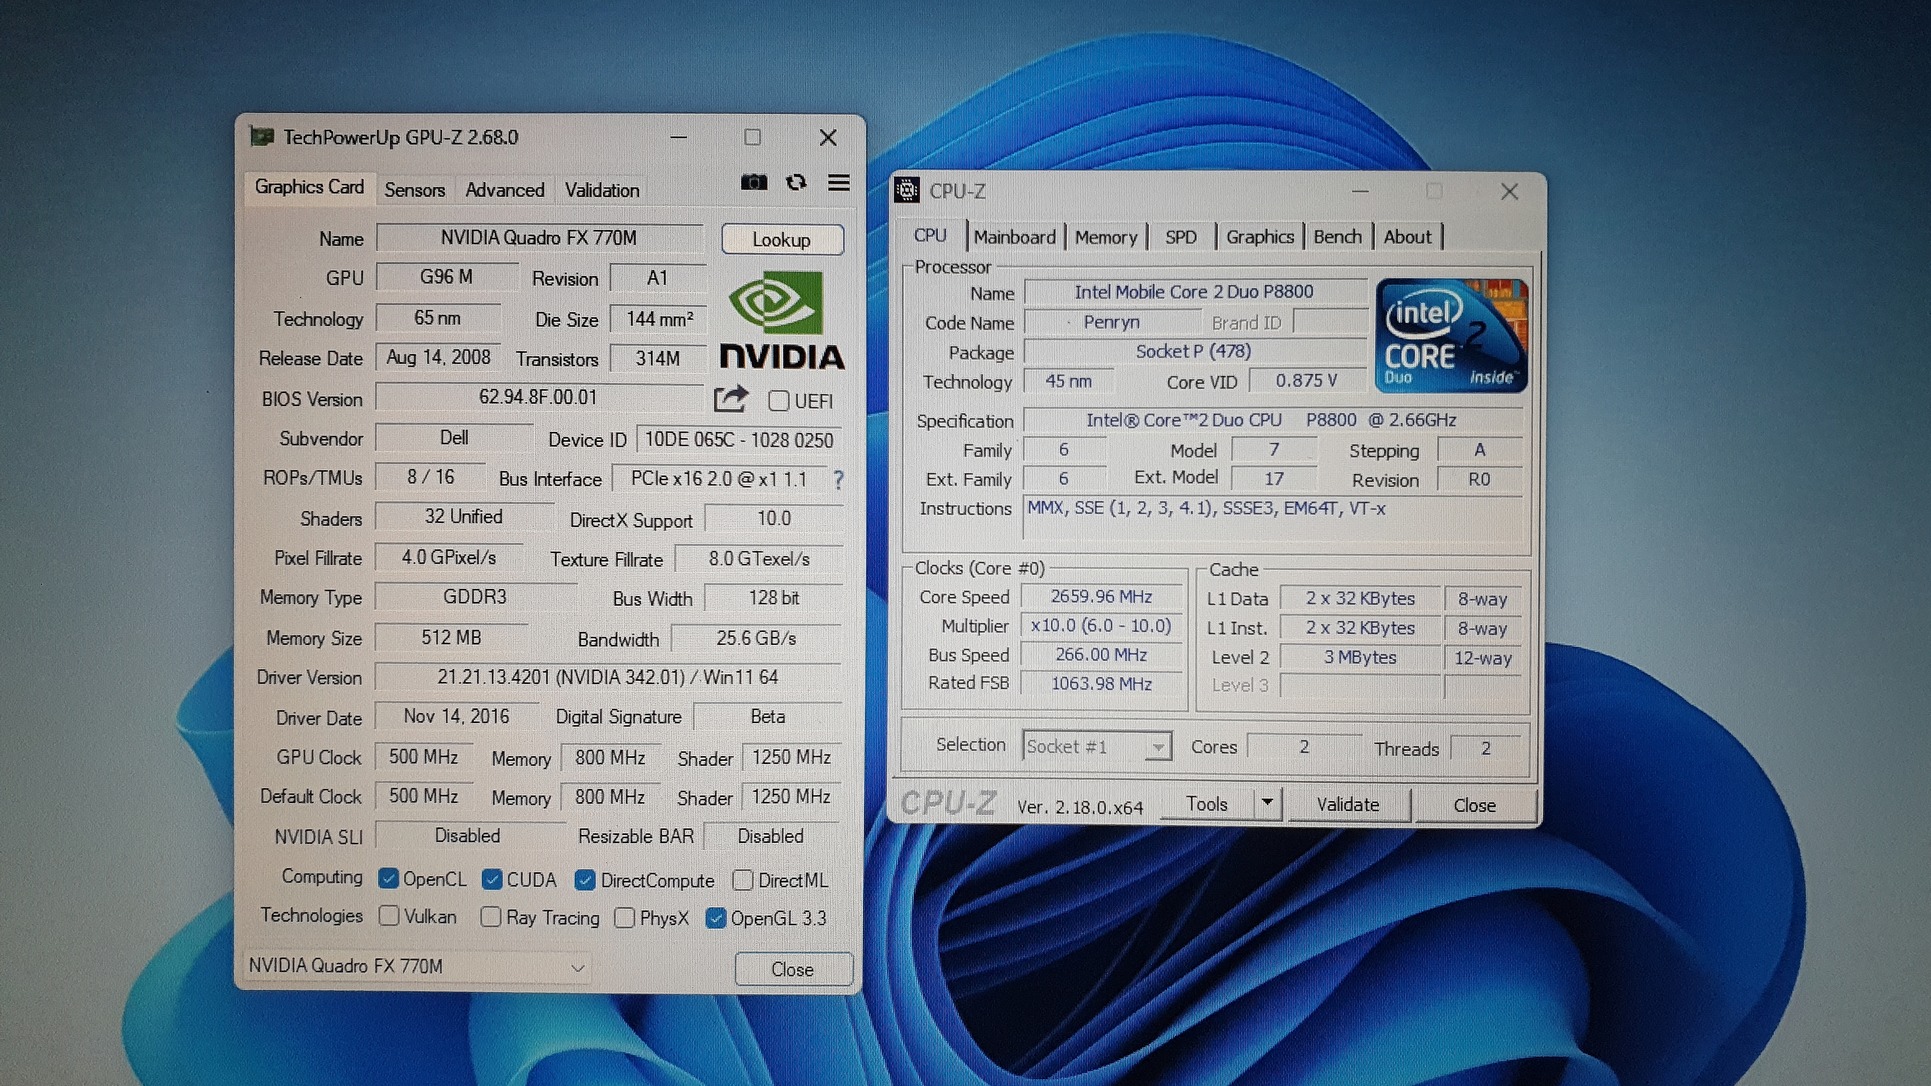1931x1086 pixels.
Task: Click the BIOS Version text field
Action: [x=538, y=398]
